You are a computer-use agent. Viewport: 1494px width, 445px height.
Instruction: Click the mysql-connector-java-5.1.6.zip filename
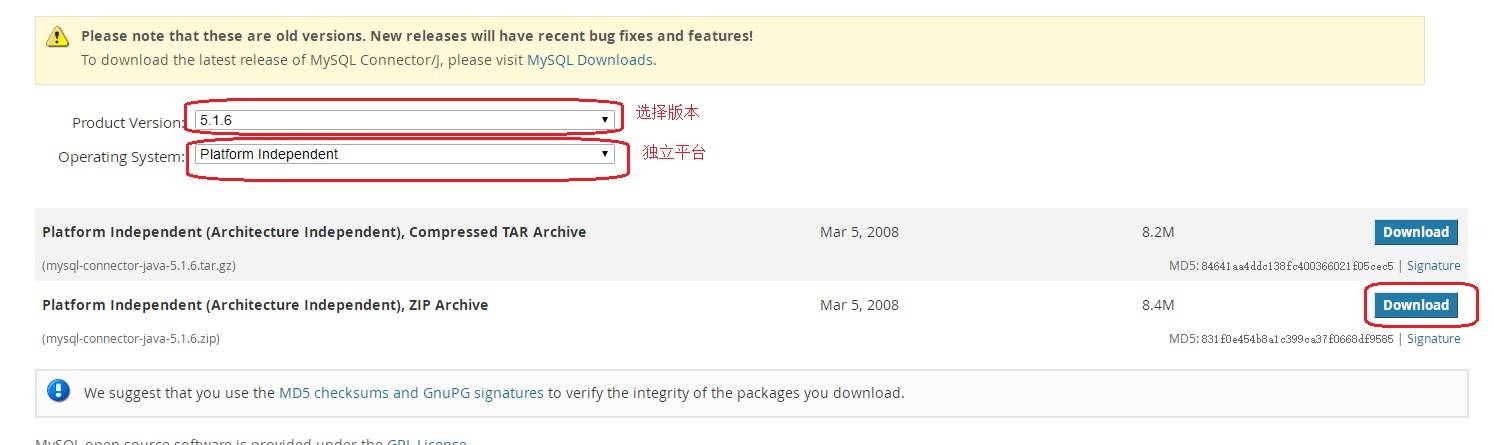[131, 339]
